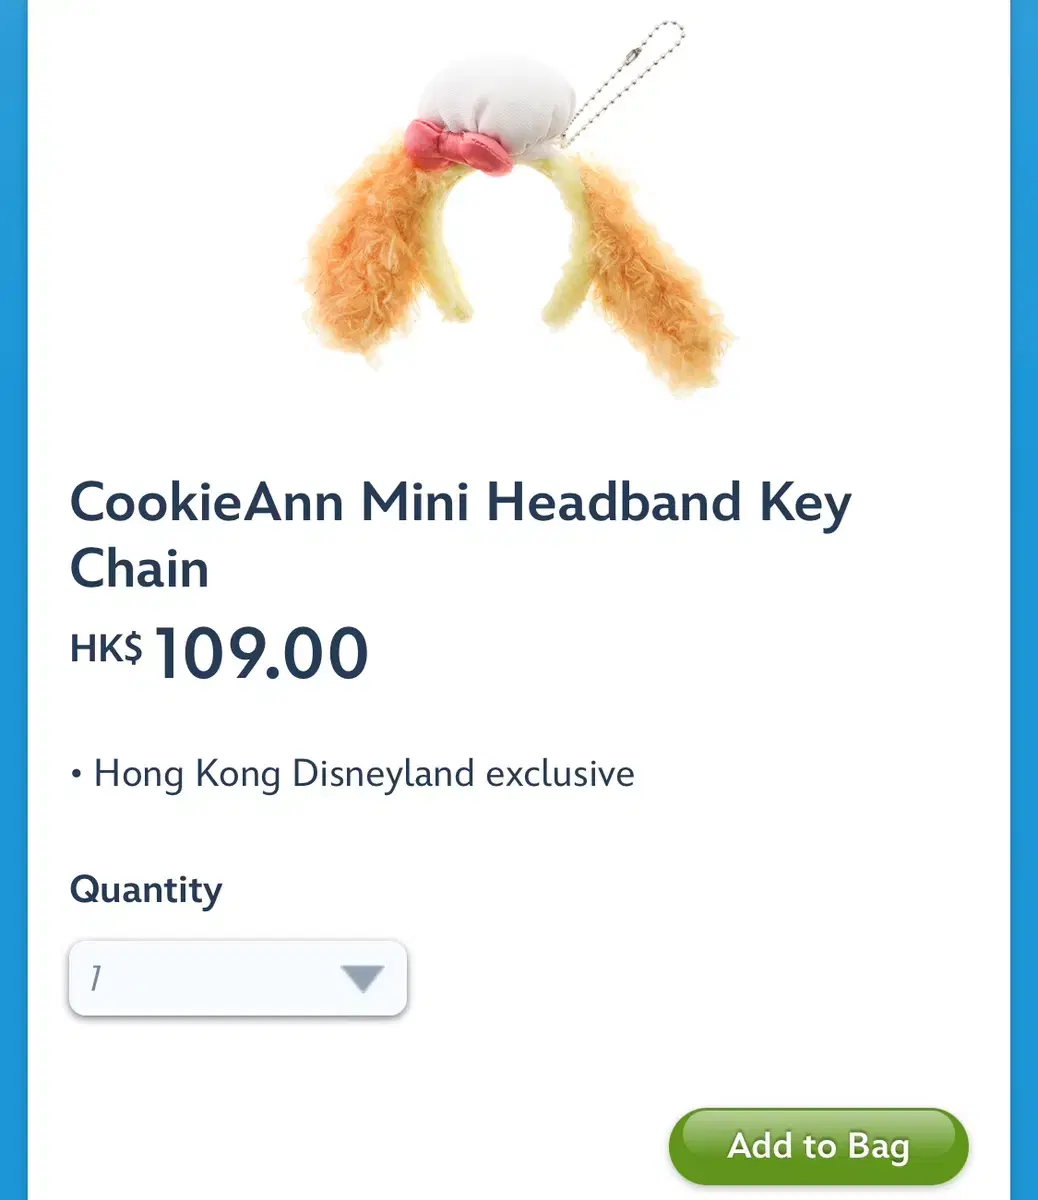Click the yellow headband arch

click(x=500, y=230)
